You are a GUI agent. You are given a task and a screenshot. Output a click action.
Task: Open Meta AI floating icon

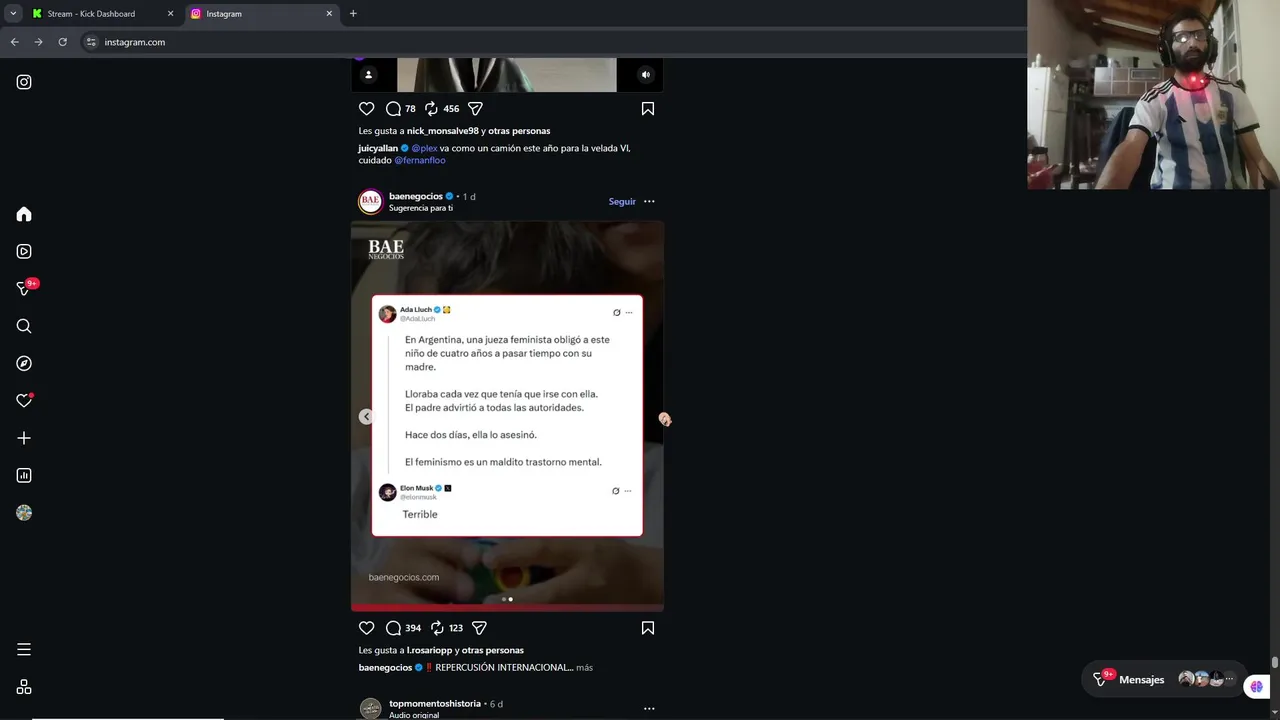pyautogui.click(x=1257, y=686)
